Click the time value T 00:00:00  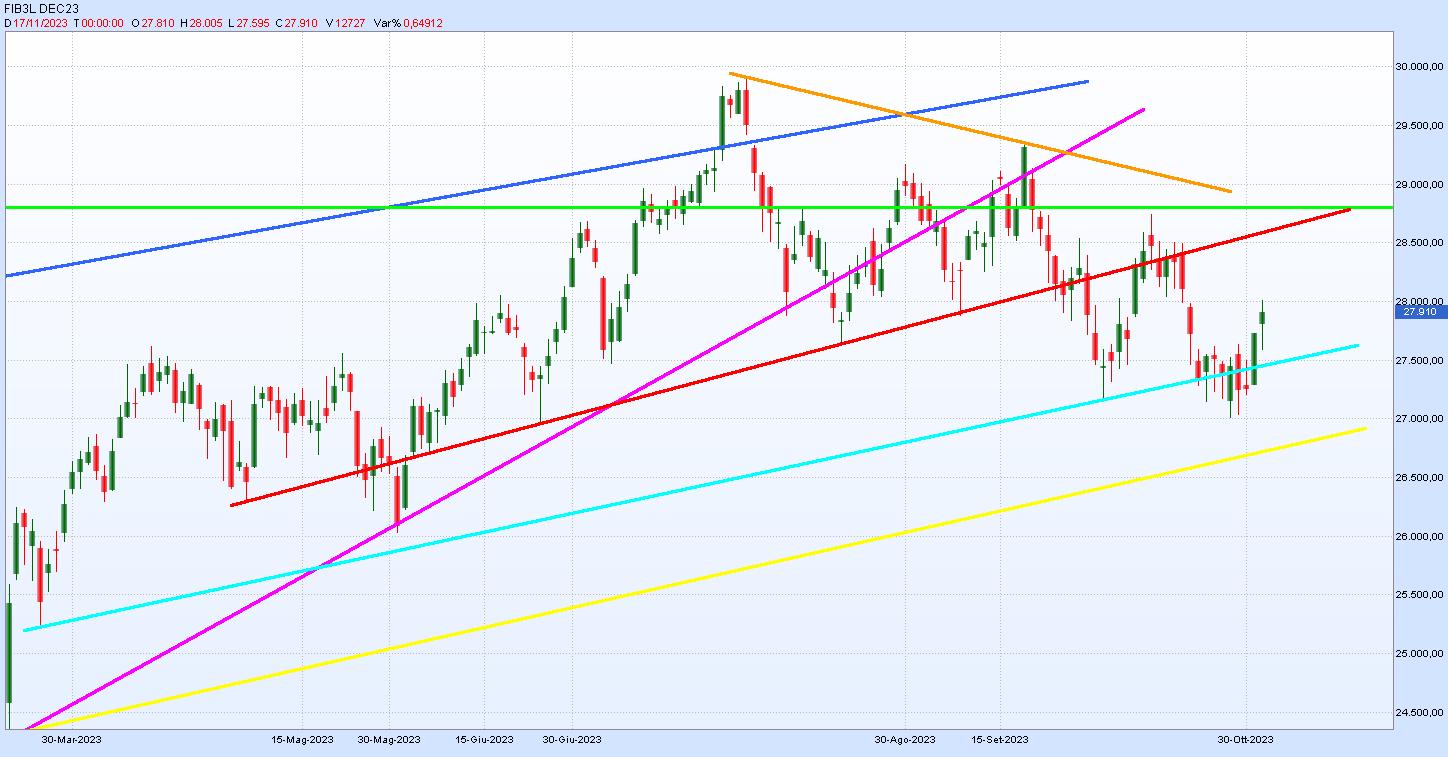(99, 21)
